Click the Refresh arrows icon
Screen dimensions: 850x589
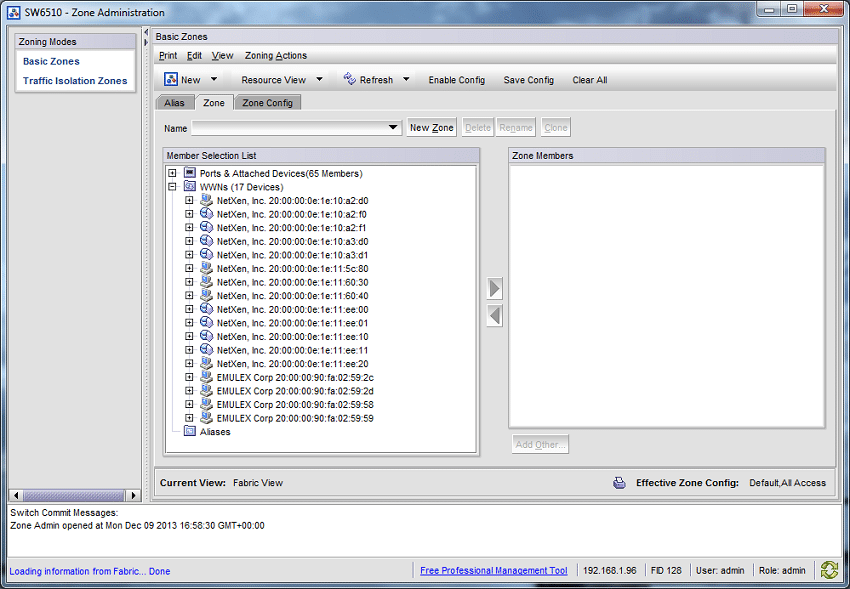coord(350,79)
